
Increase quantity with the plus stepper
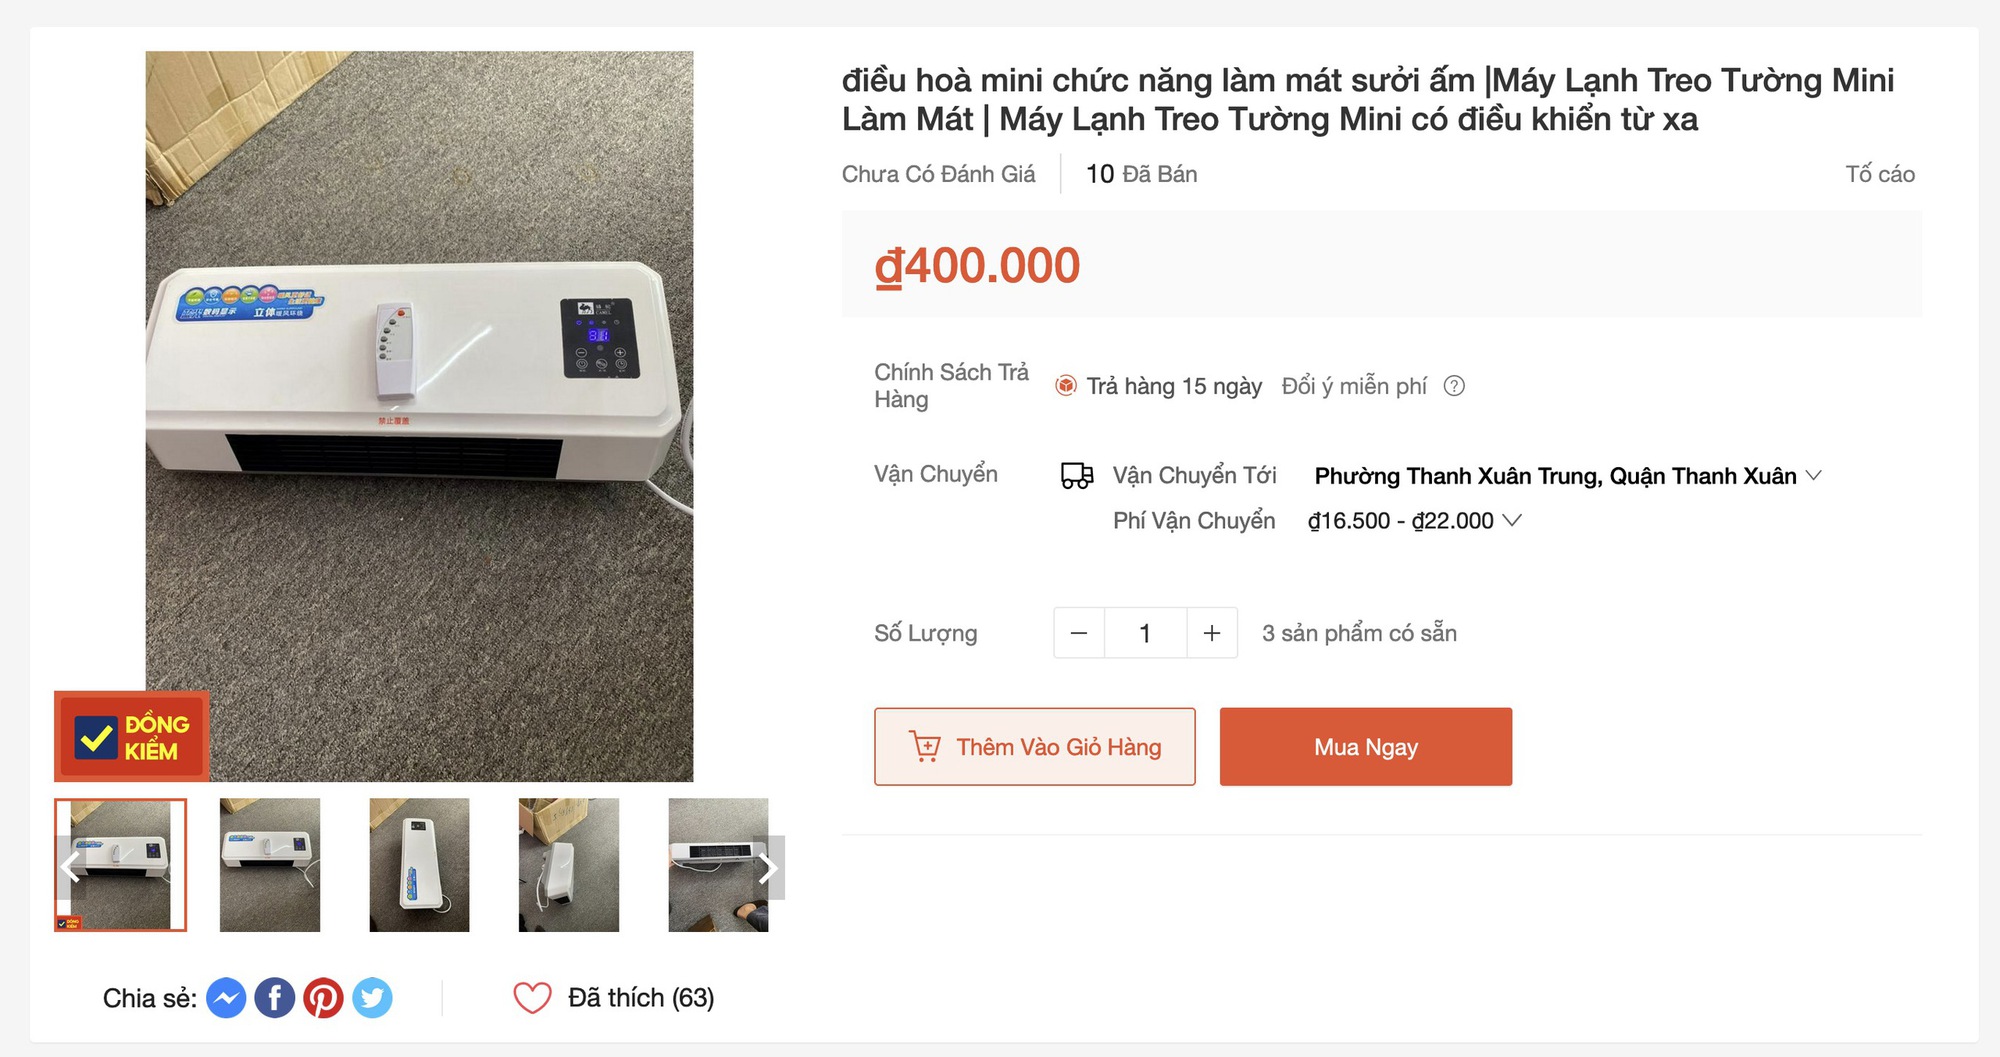point(1211,632)
